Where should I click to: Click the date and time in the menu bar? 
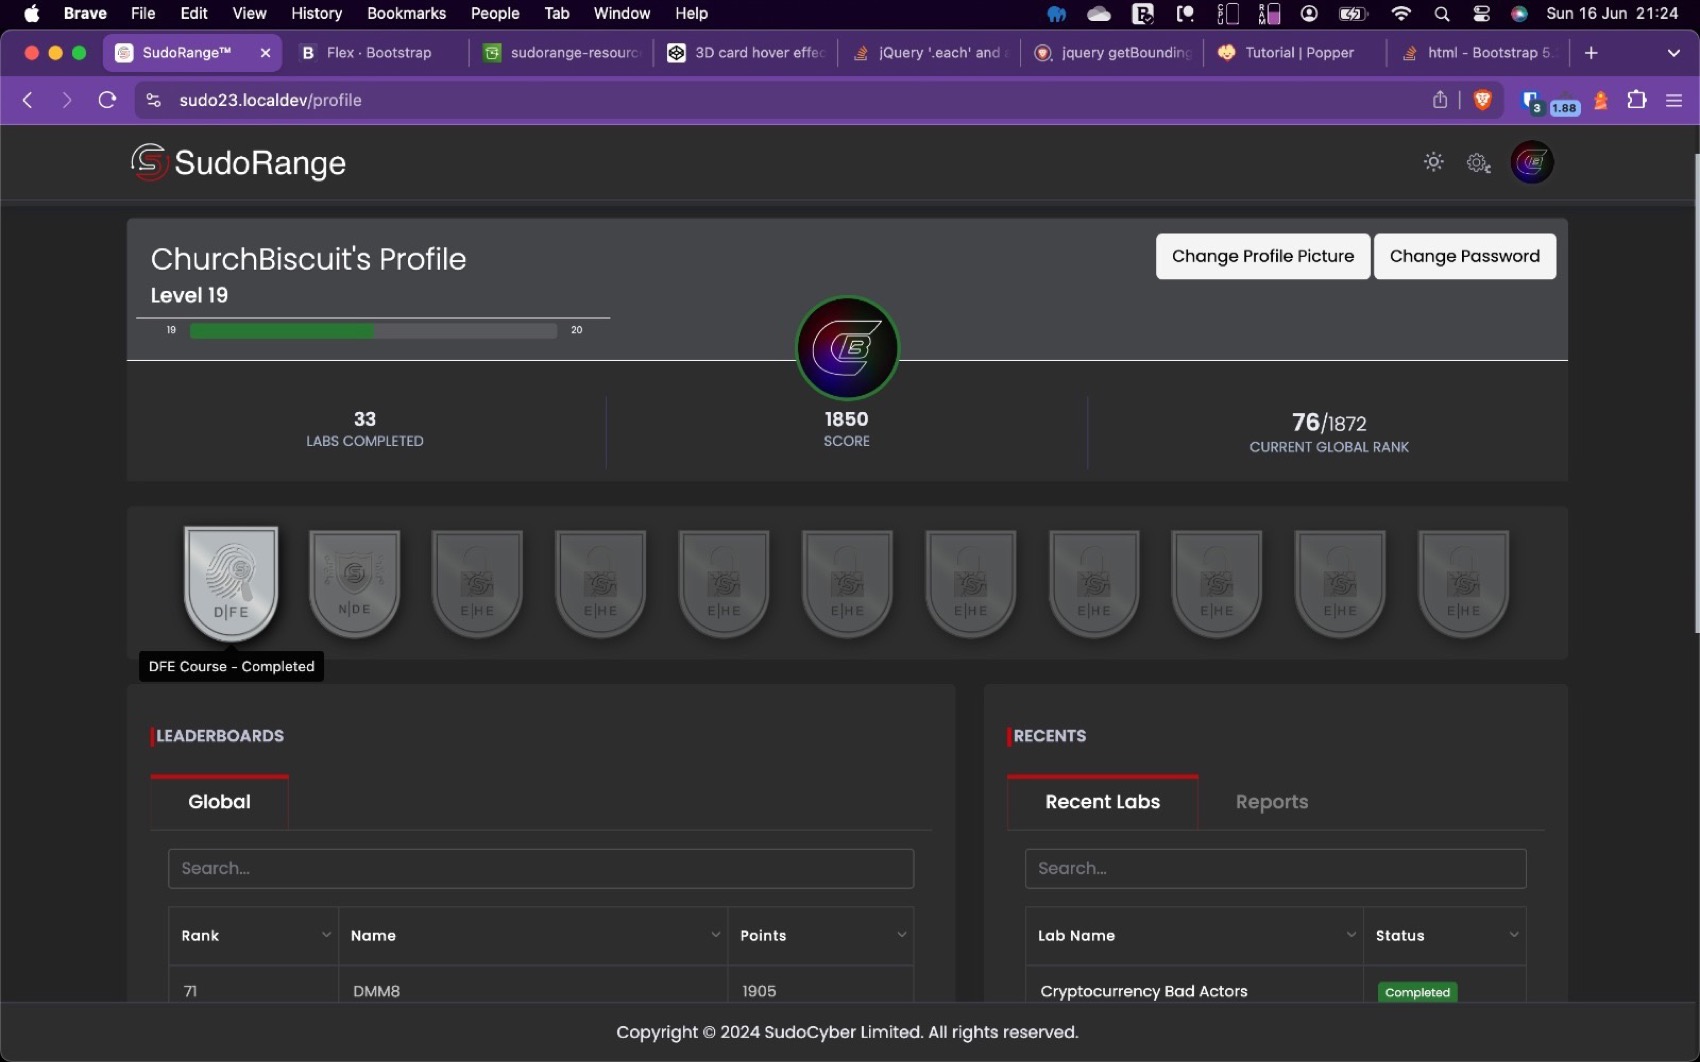[1611, 14]
